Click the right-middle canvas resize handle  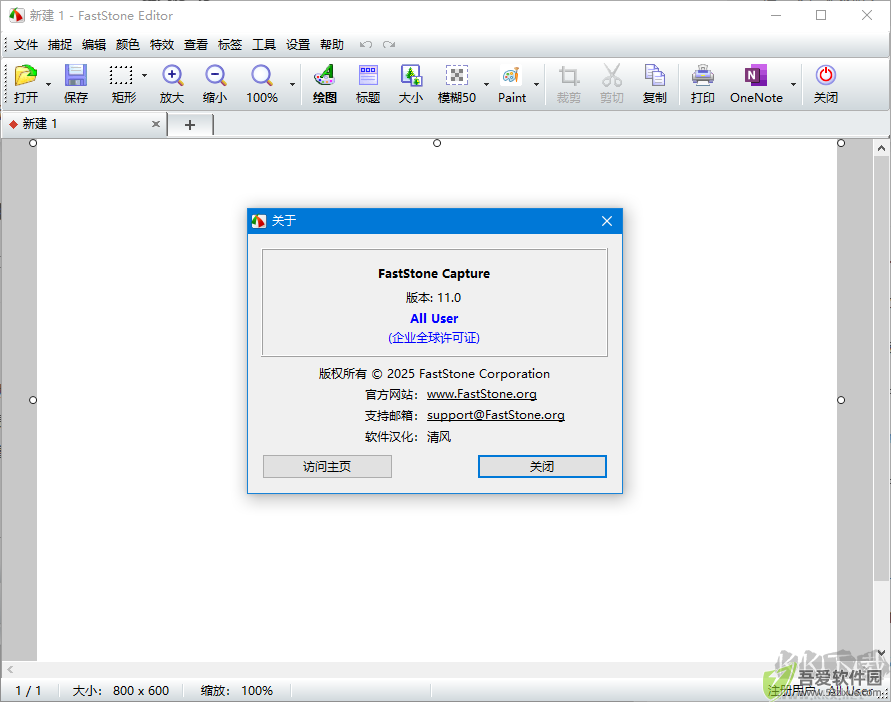841,400
